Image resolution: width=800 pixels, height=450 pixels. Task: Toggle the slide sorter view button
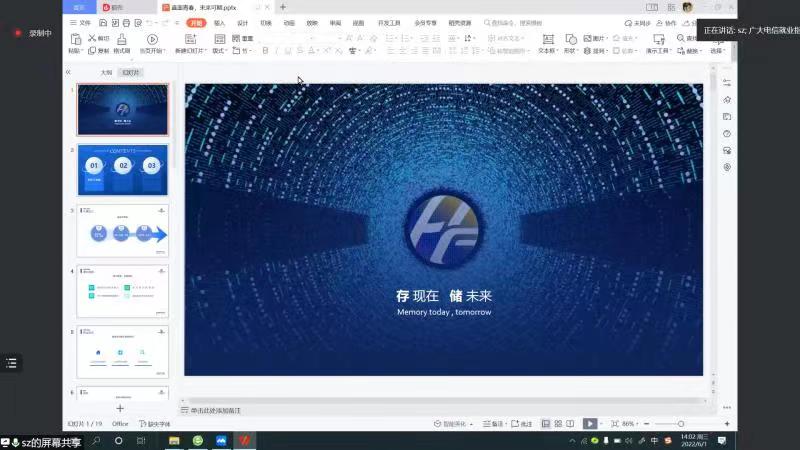[558, 424]
